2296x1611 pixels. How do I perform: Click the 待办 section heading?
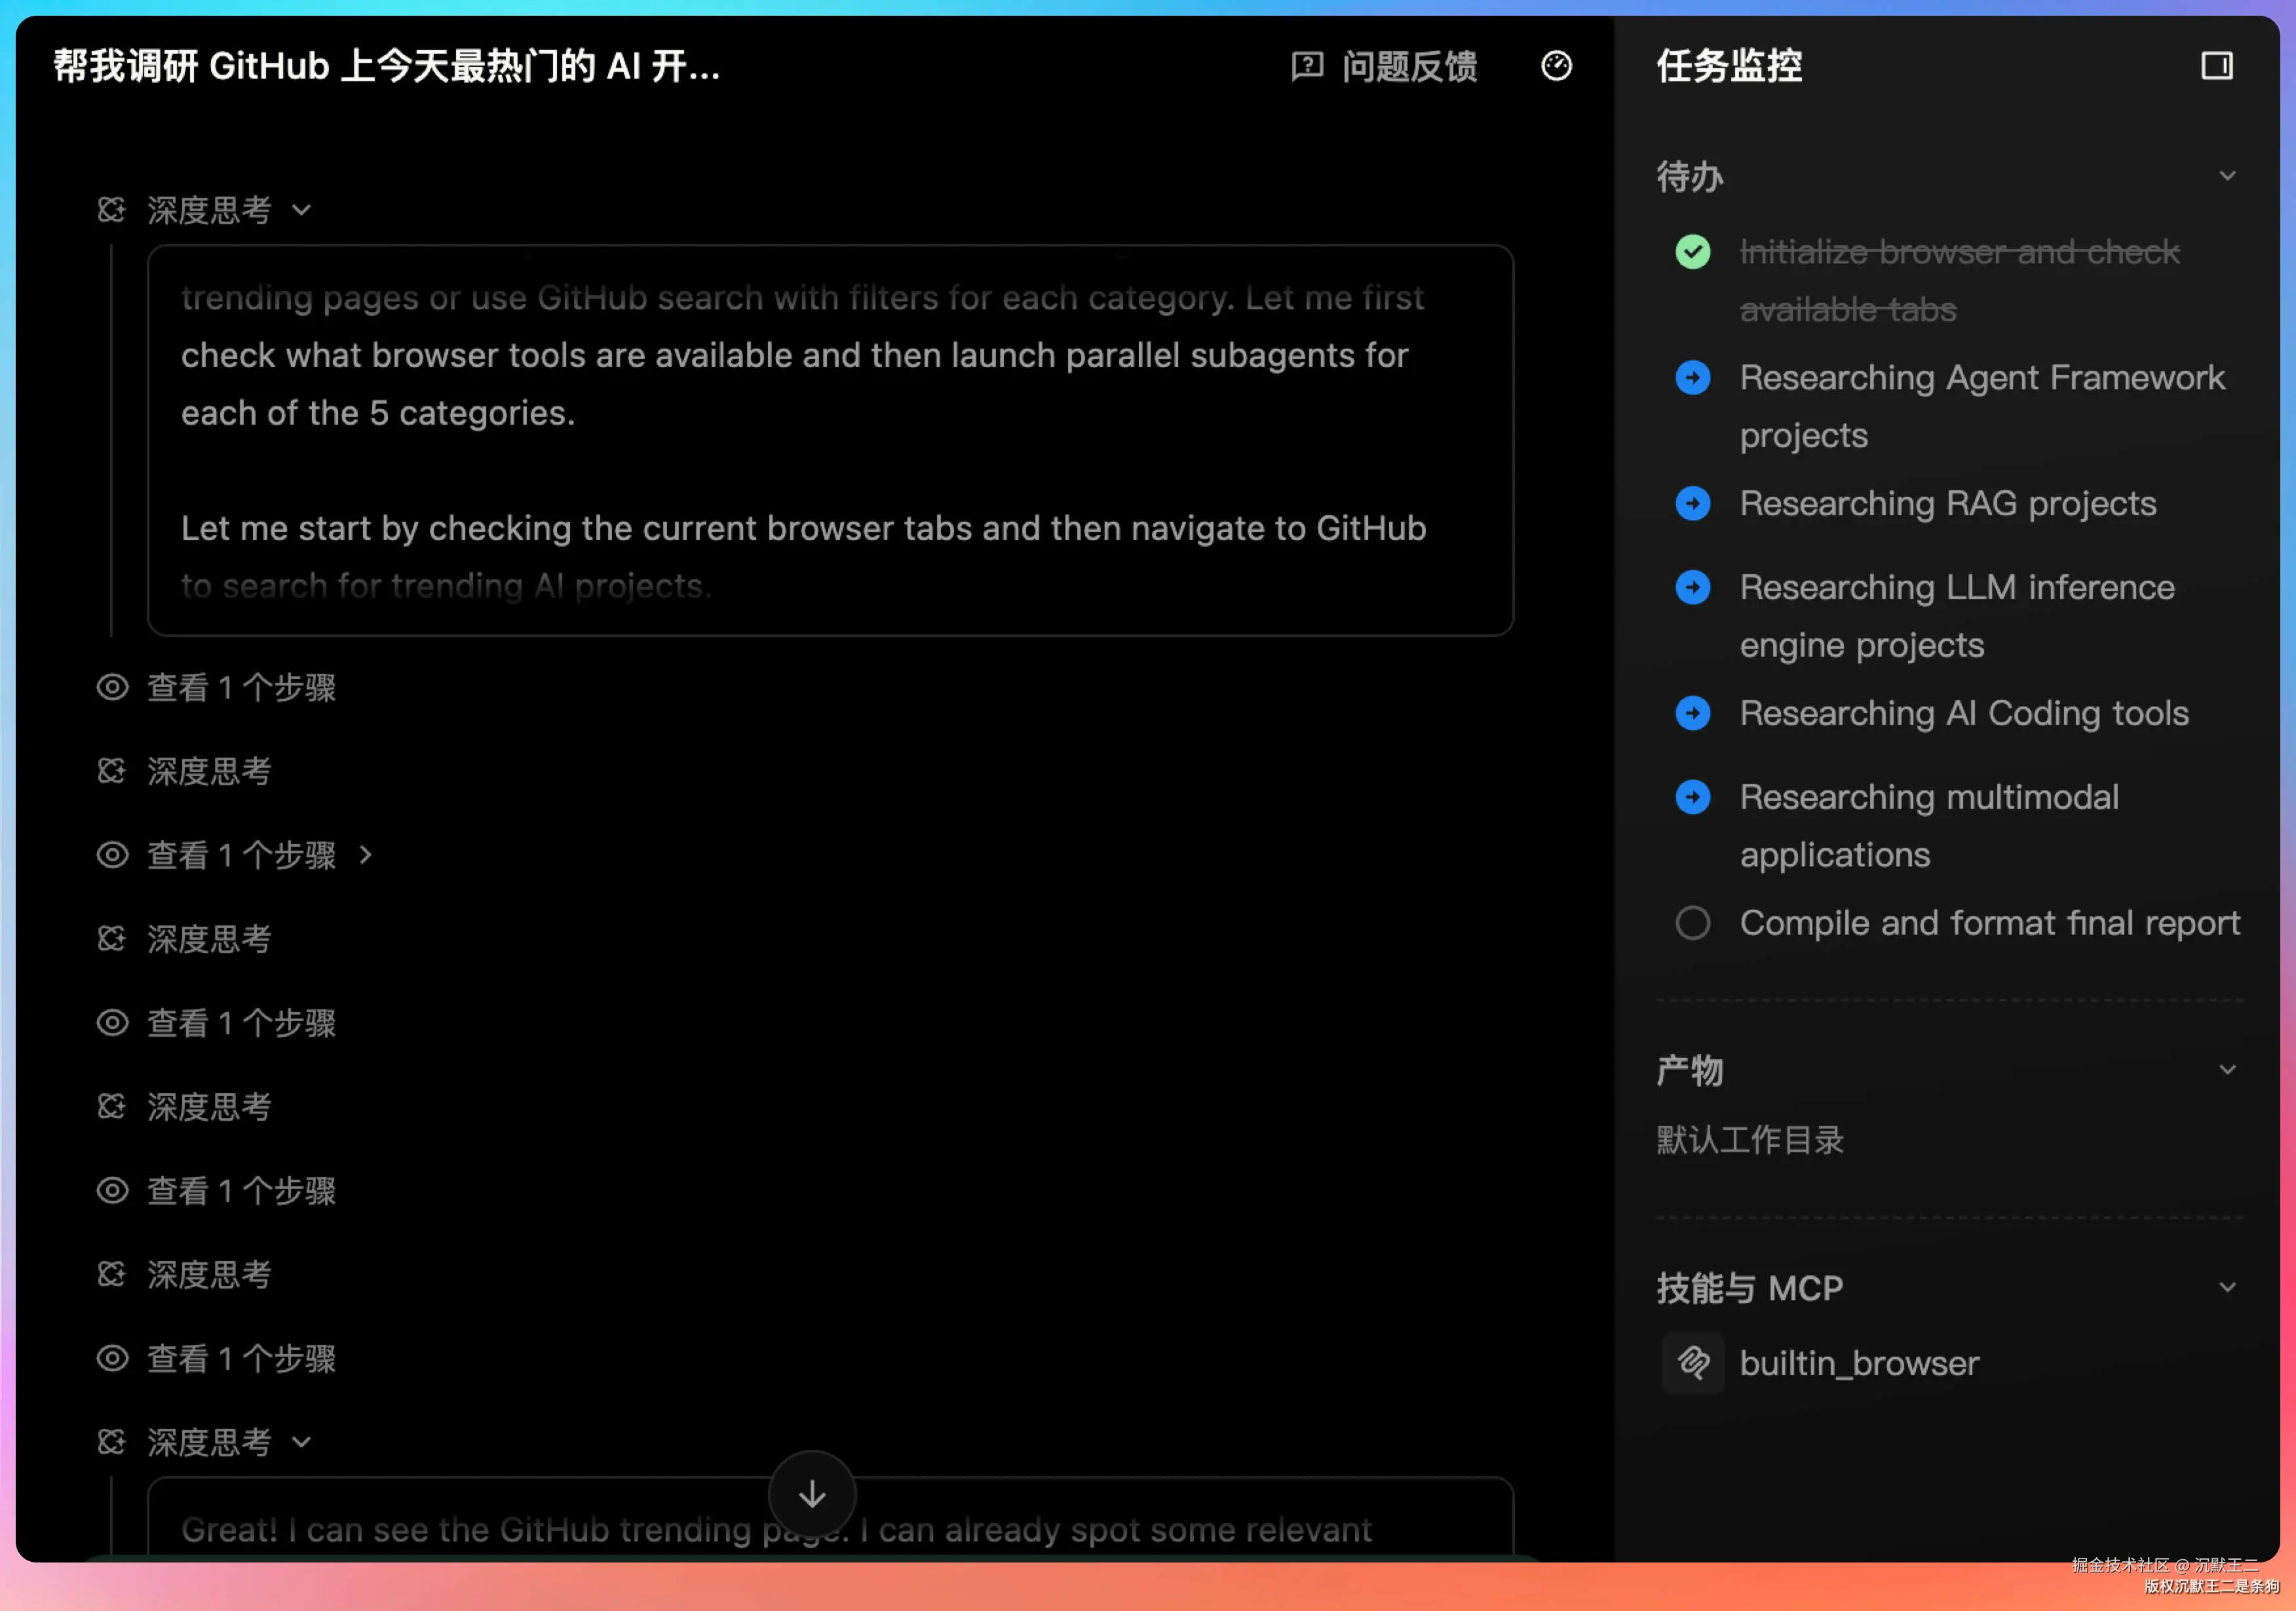point(1690,176)
